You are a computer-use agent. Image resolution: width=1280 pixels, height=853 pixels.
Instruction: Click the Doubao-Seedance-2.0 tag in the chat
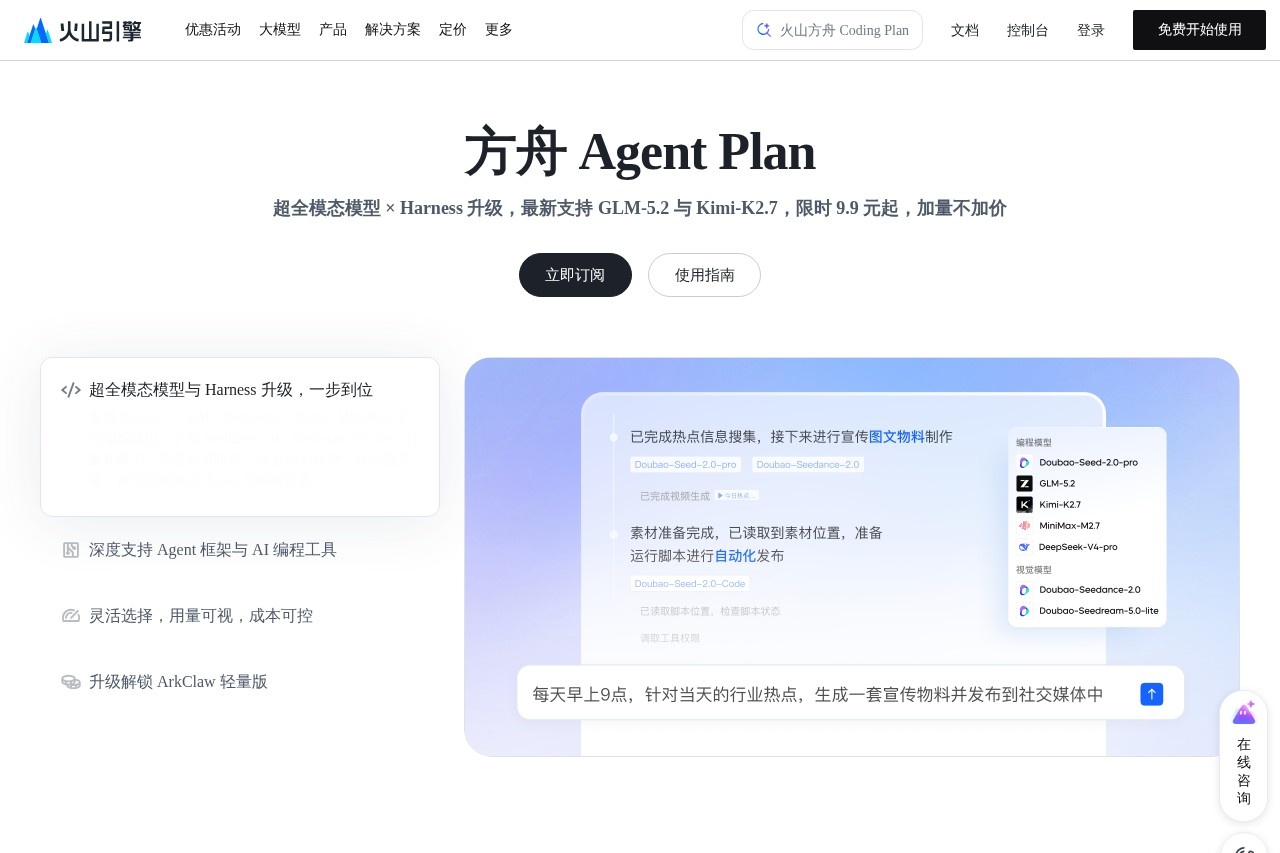(808, 464)
